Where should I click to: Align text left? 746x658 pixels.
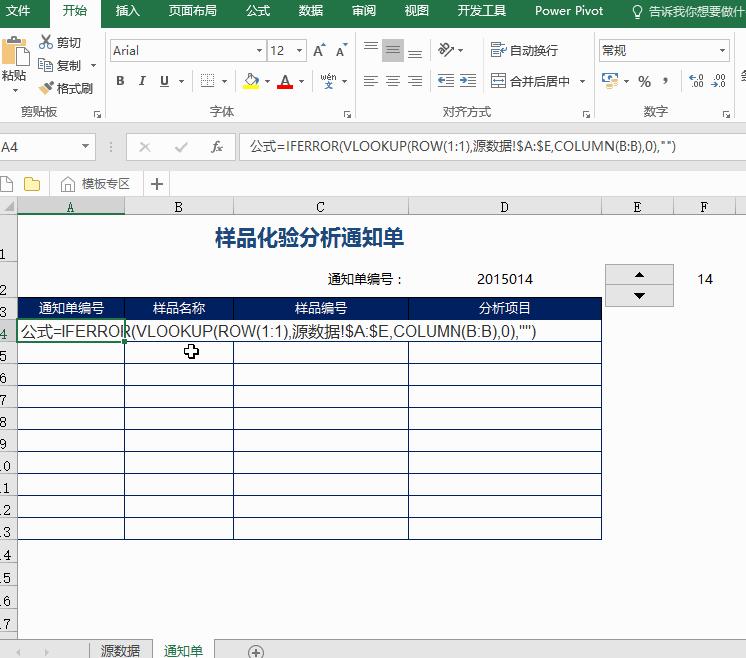click(371, 81)
